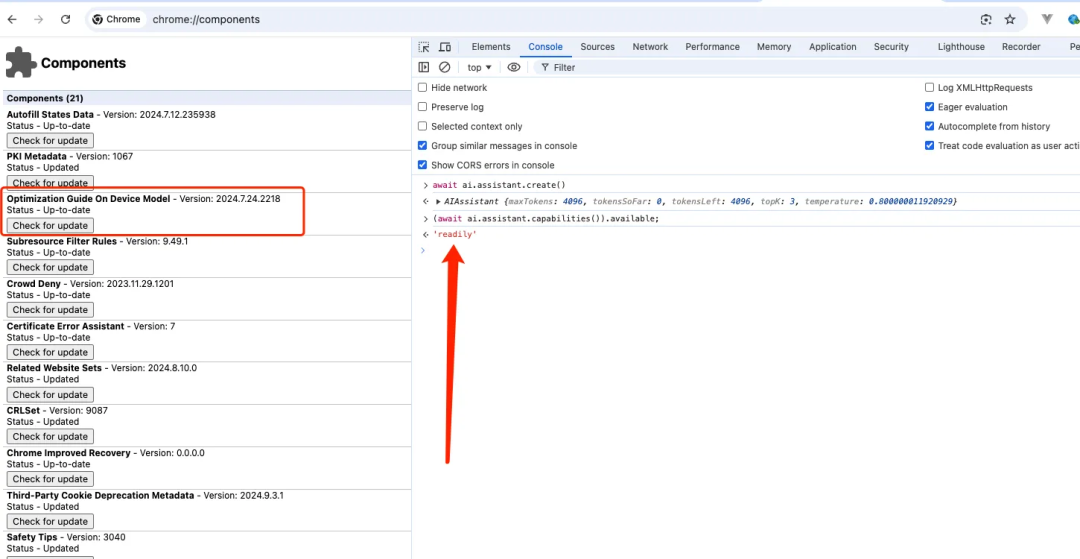The height and width of the screenshot is (559, 1080).
Task: Open the Lighthouse tab
Action: (960, 47)
